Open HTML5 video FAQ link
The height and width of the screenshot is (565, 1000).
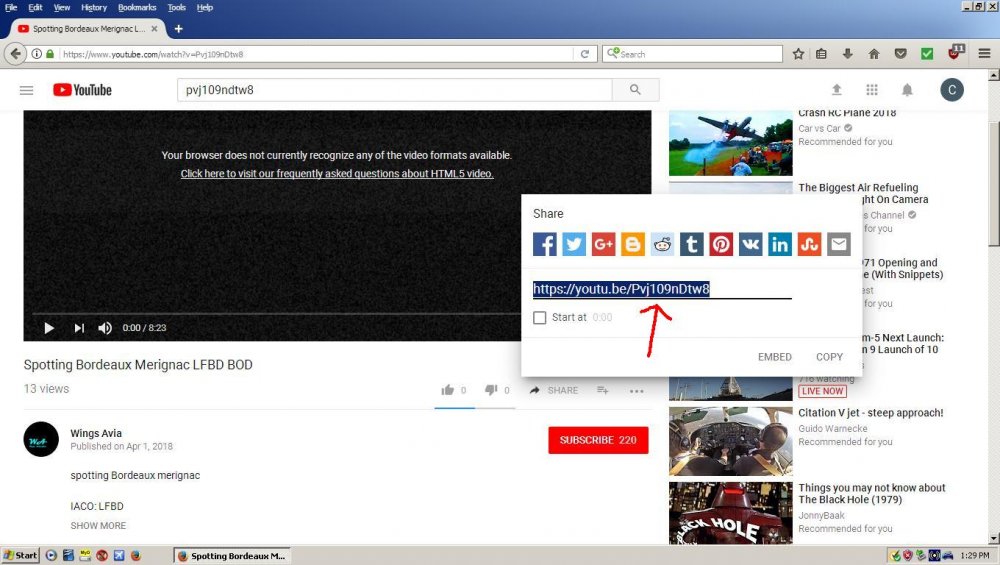click(337, 173)
